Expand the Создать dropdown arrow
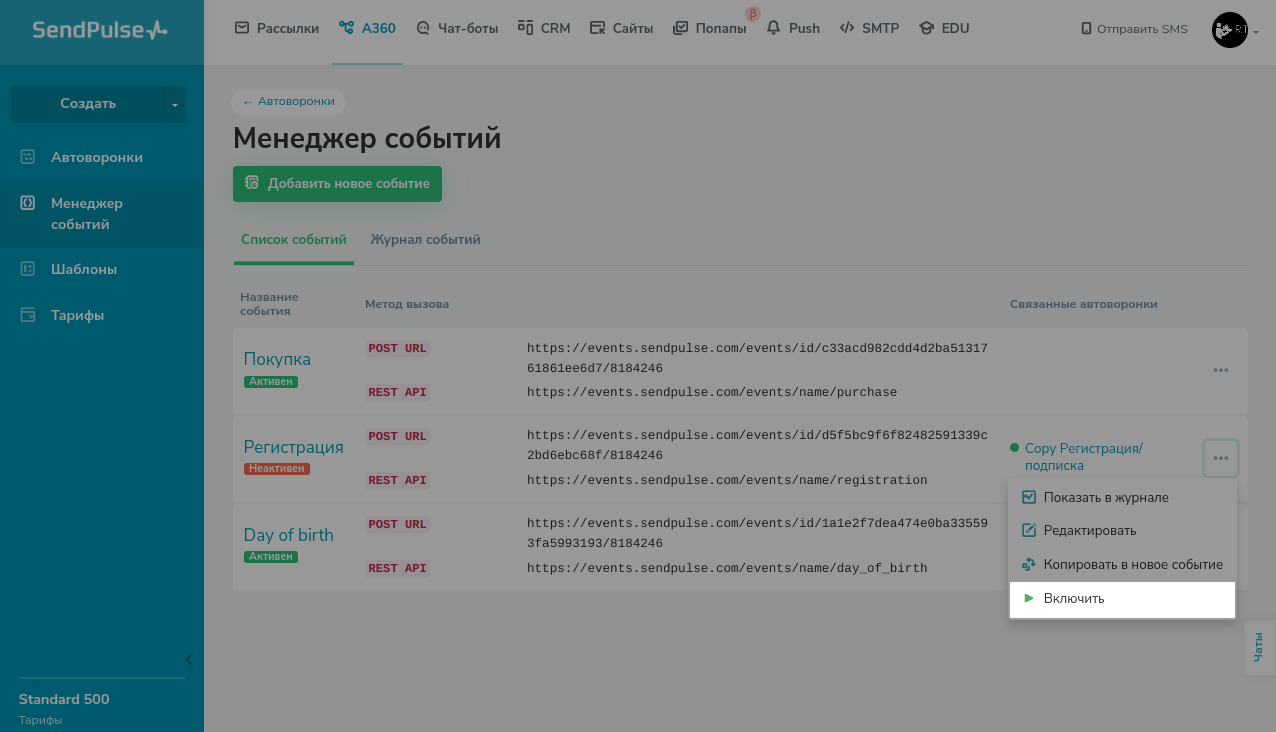This screenshot has height=732, width=1276. [175, 104]
